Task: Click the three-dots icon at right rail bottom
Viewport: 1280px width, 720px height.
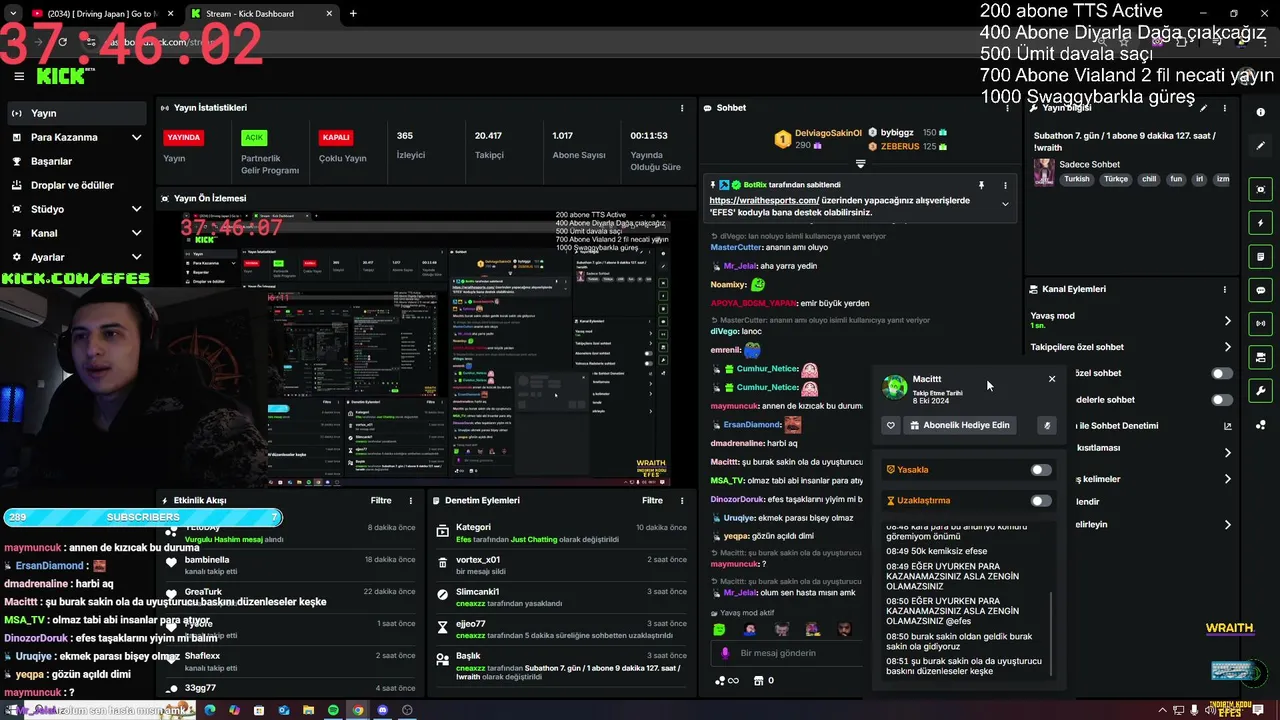Action: click(x=1260, y=424)
